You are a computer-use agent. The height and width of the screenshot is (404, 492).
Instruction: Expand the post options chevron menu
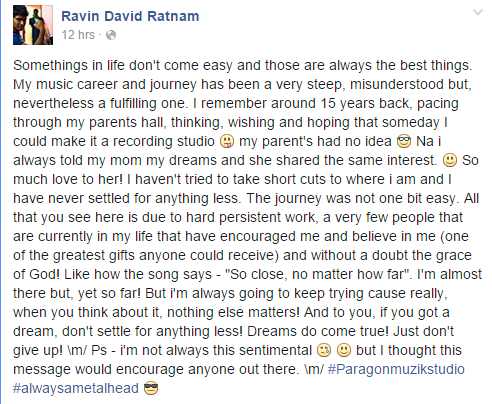pos(478,13)
